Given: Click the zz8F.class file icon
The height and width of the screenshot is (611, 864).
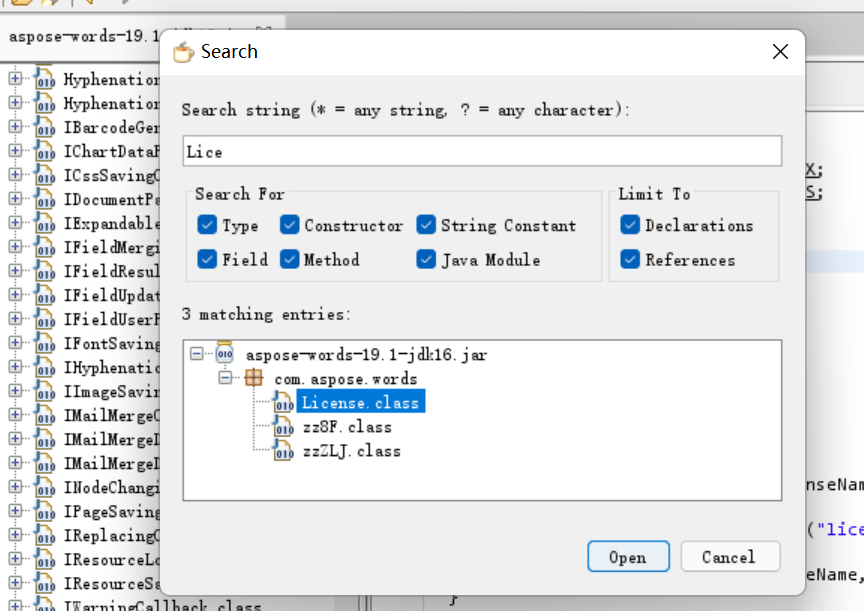Looking at the screenshot, I should click(x=283, y=427).
